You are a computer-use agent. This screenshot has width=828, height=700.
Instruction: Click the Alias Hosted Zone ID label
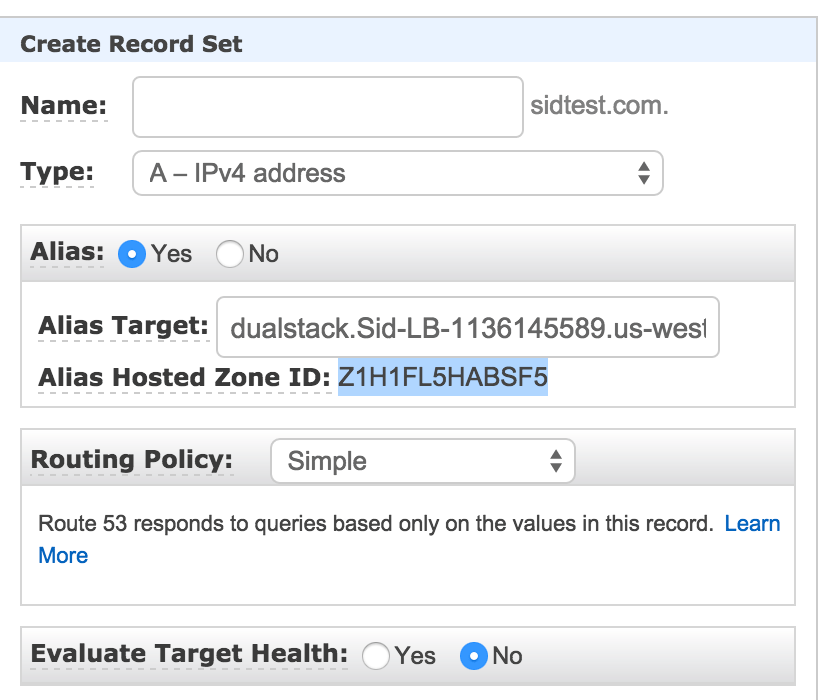183,378
